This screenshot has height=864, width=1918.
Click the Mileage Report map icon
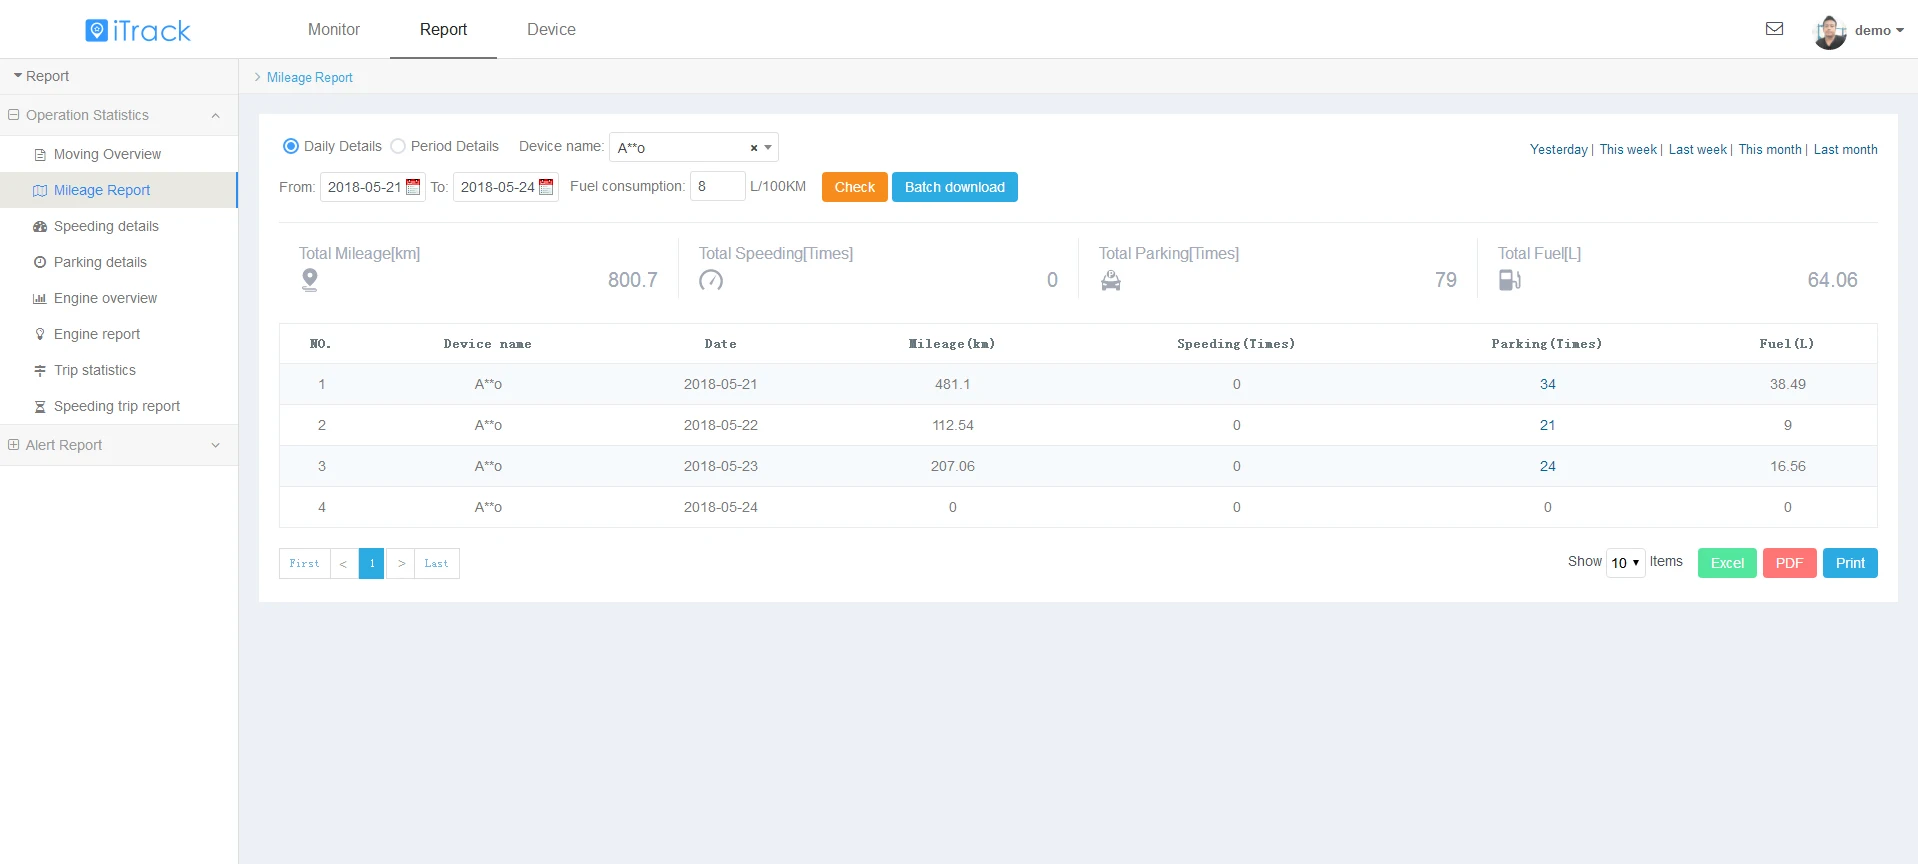pos(40,190)
